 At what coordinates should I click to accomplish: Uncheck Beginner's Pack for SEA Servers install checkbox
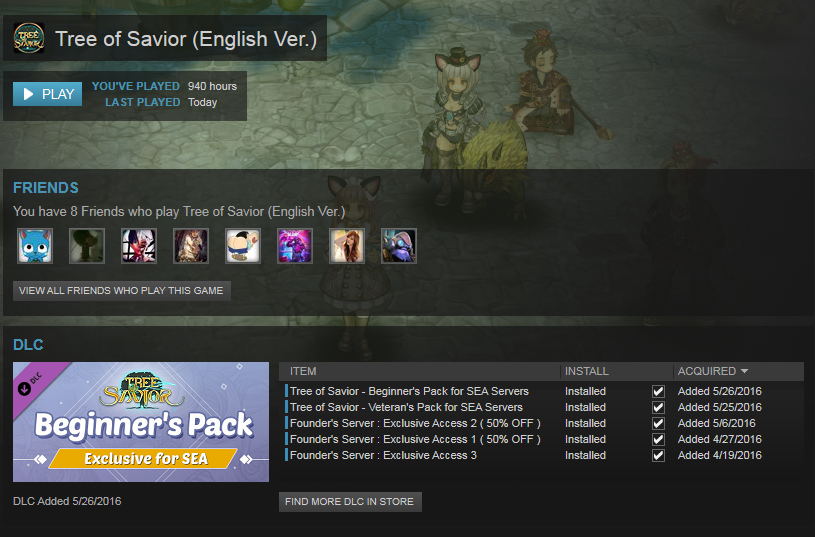click(658, 391)
